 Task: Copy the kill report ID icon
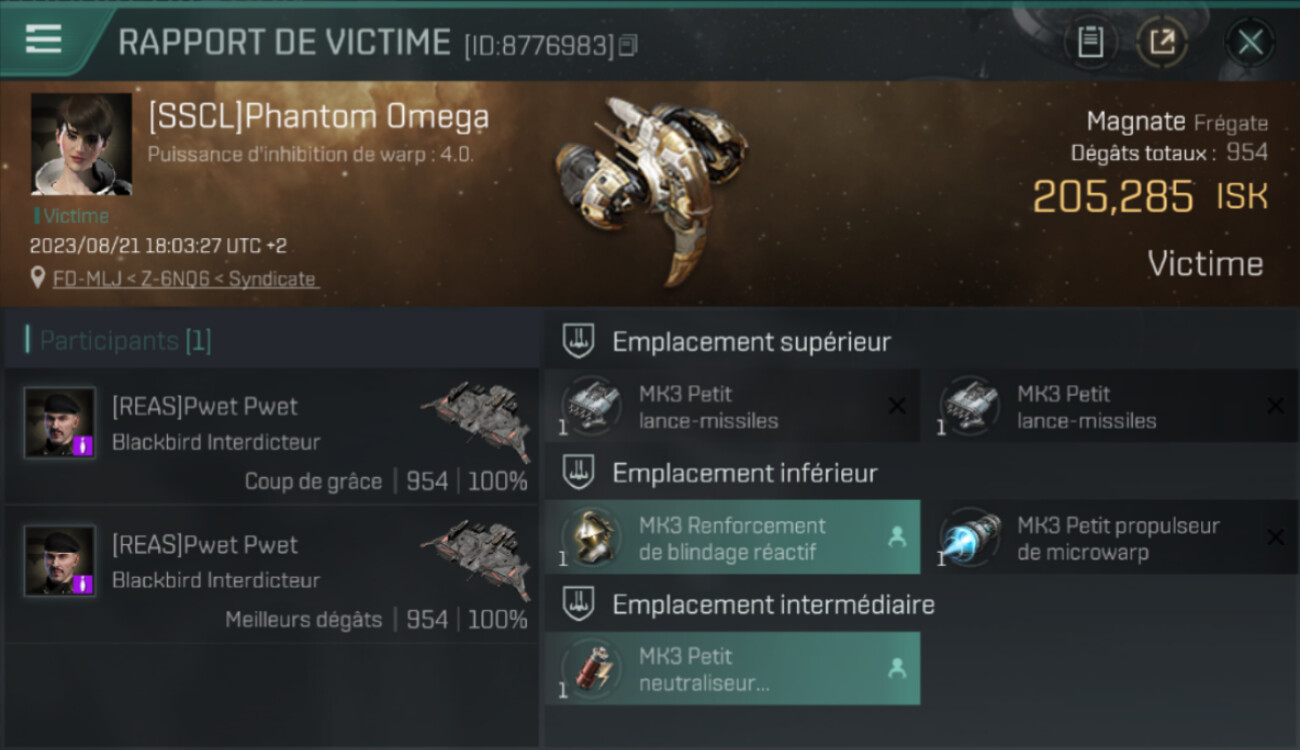[x=628, y=45]
